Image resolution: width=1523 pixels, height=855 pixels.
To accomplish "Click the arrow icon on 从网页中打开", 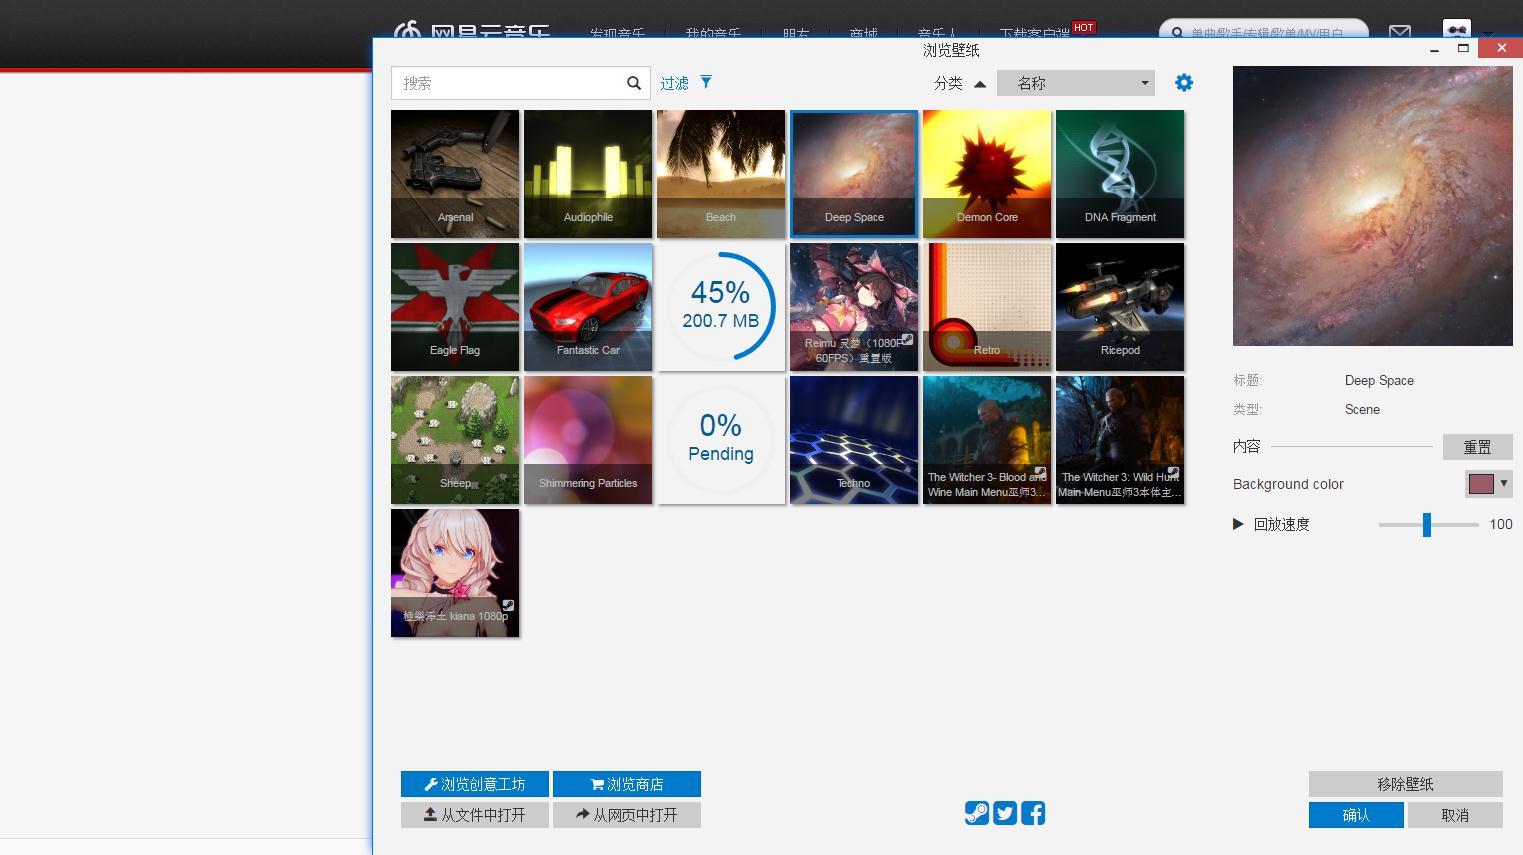I will pos(584,814).
